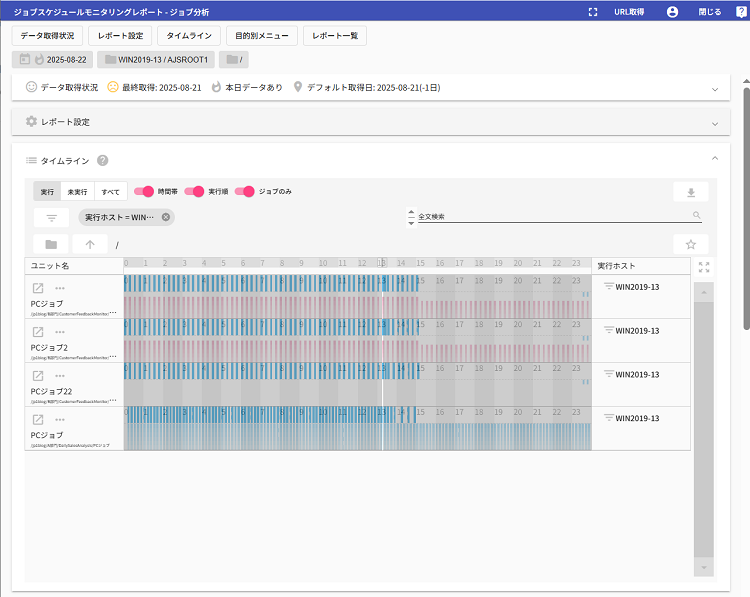Click the 実行ホスト column header
Image resolution: width=750 pixels, height=597 pixels.
pos(641,266)
